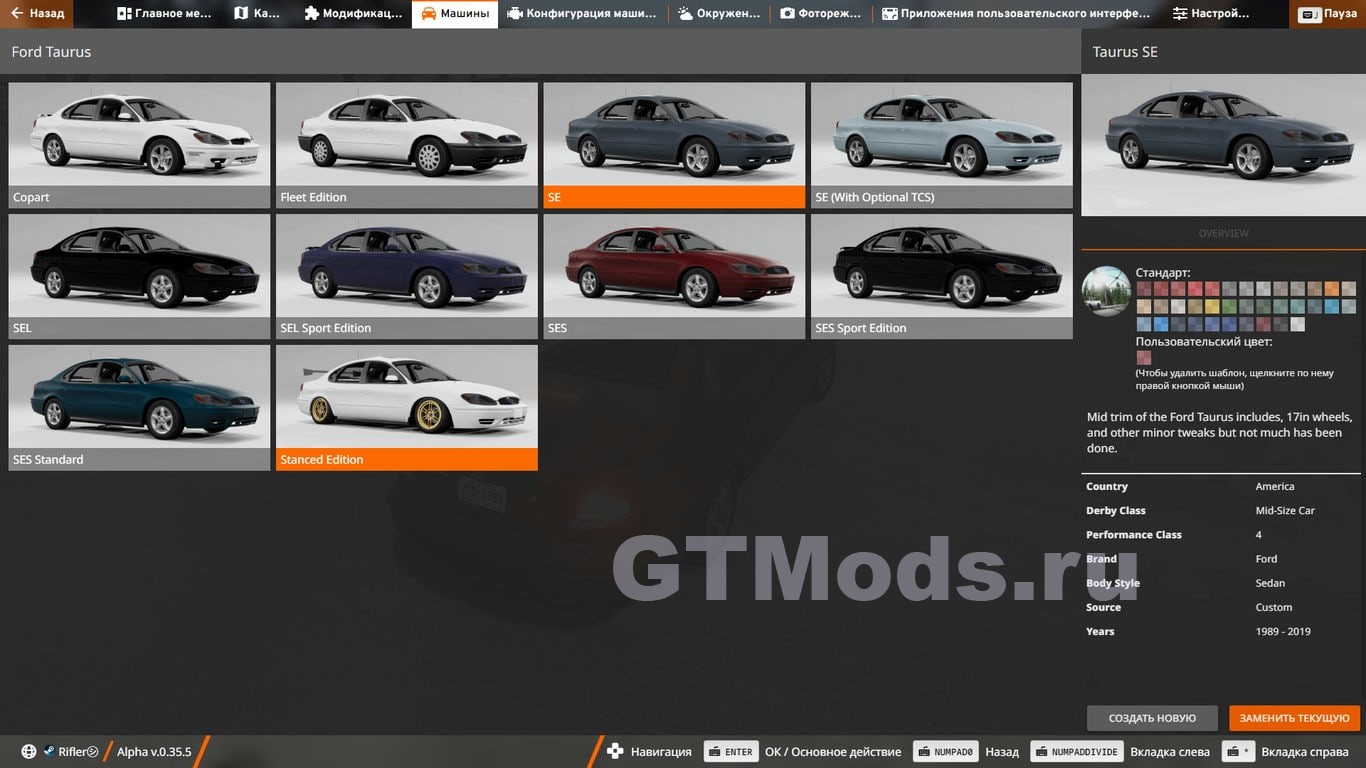Click the NUMPAD0 key hint icon
Image resolution: width=1366 pixels, height=768 pixels.
tap(945, 752)
